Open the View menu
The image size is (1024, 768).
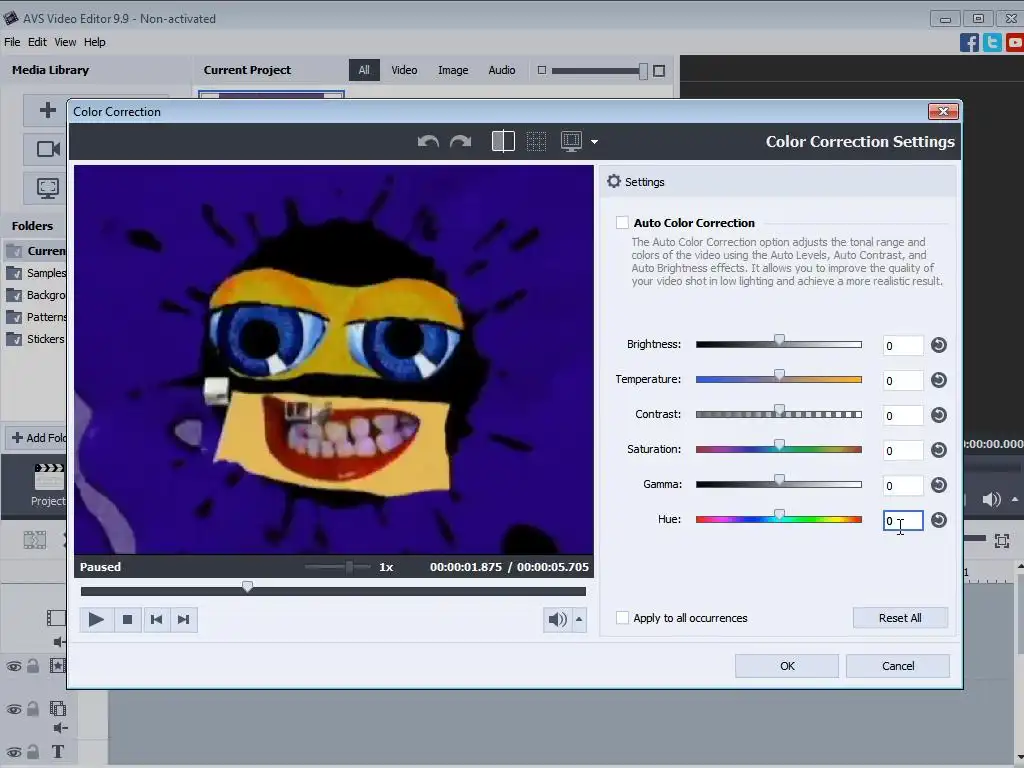(x=65, y=42)
